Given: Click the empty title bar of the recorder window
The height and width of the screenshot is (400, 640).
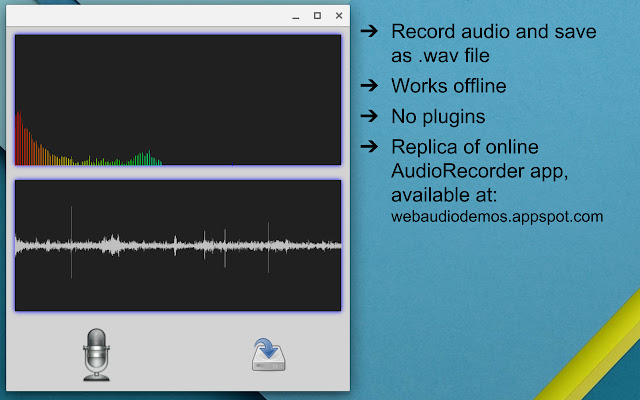Looking at the screenshot, I should click(147, 16).
